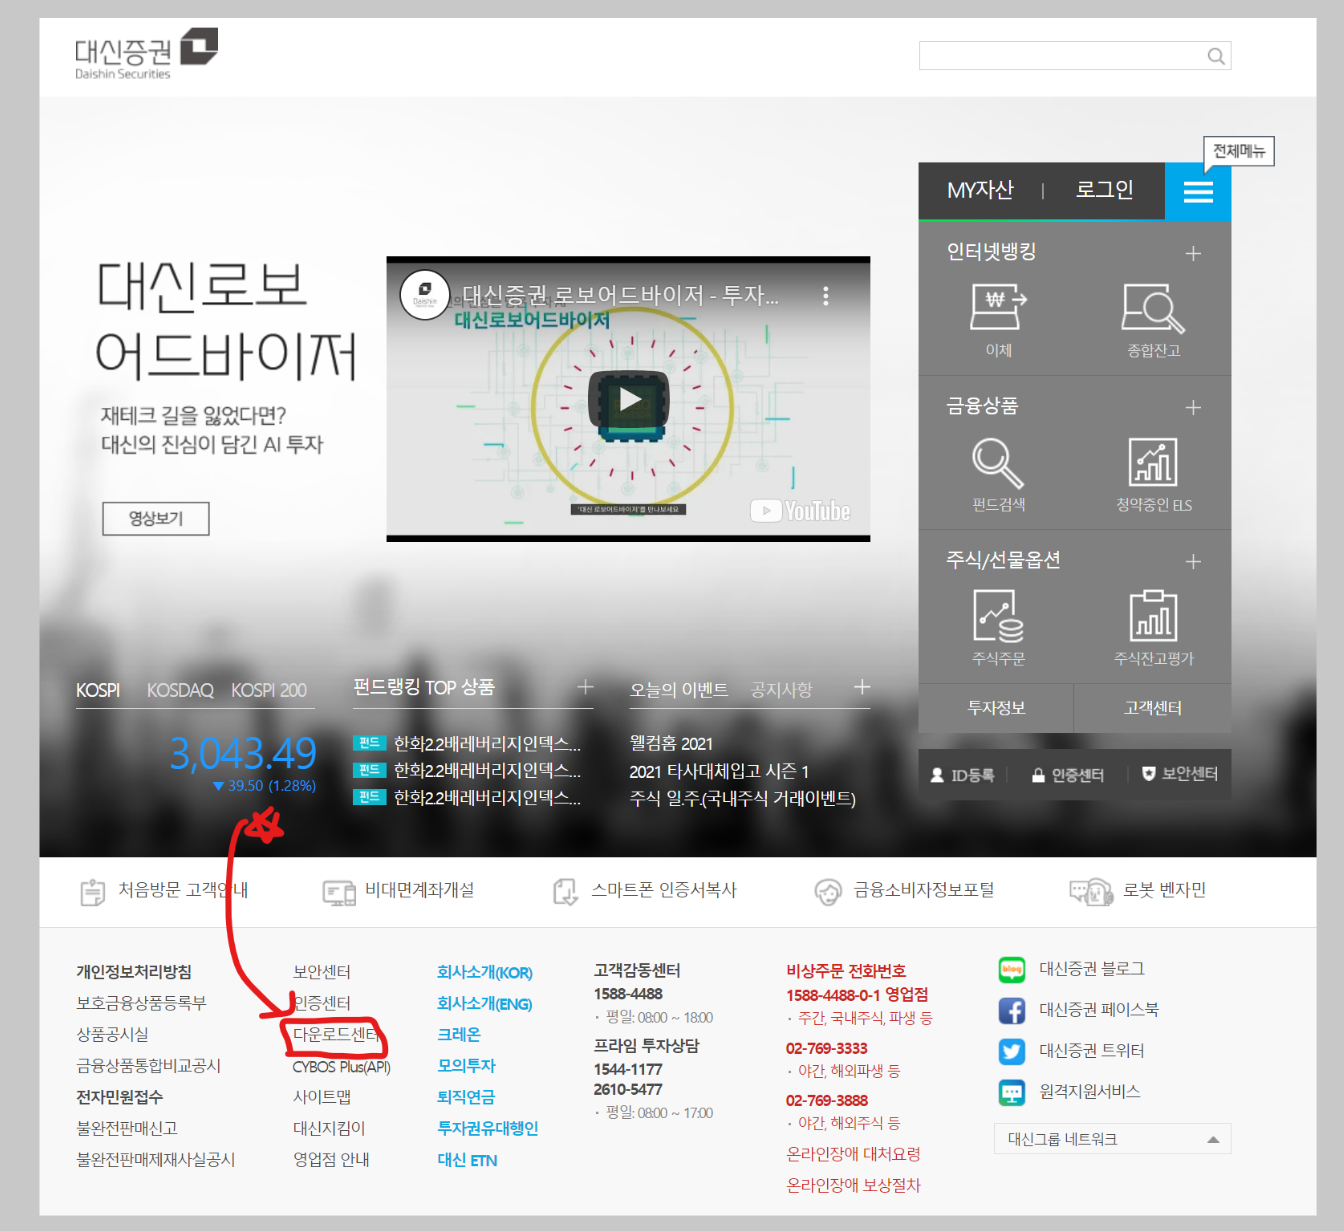Open 온라인장애 대처요령 link
1344x1231 pixels.
pyautogui.click(x=853, y=1154)
